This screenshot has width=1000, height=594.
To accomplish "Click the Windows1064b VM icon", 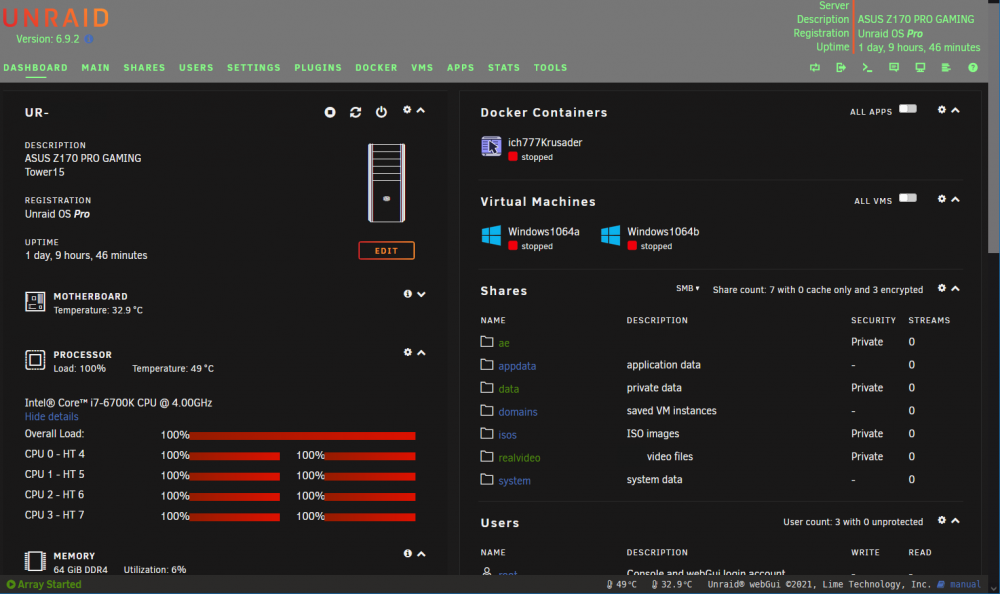I will point(610,235).
